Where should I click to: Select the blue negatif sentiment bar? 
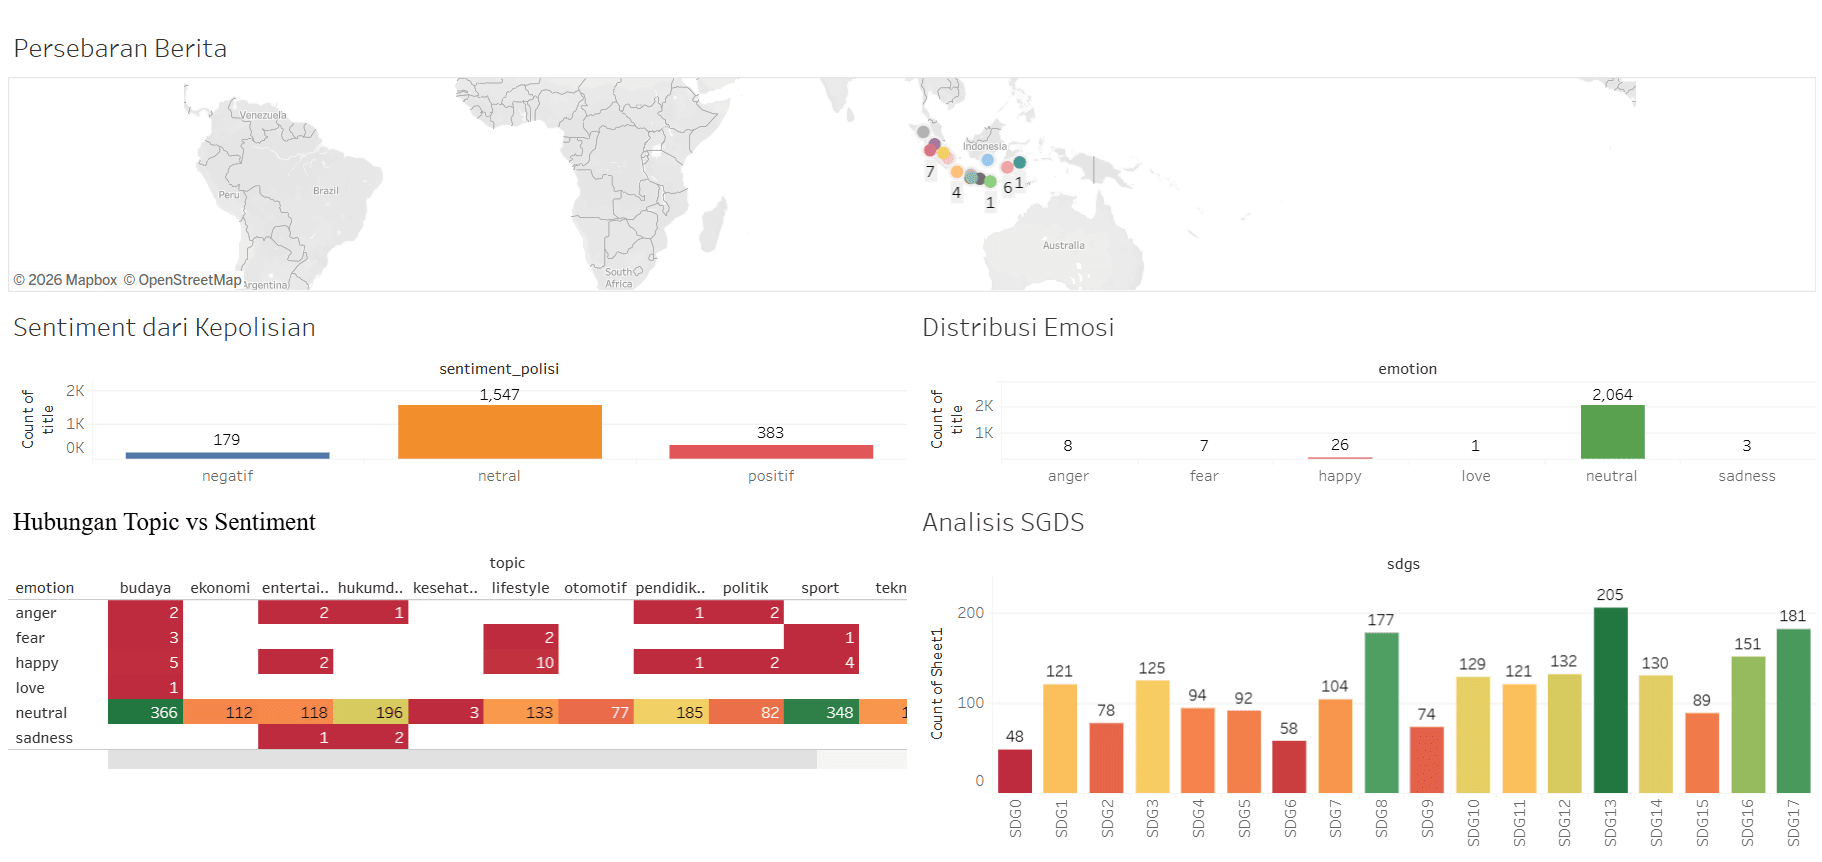(x=227, y=455)
